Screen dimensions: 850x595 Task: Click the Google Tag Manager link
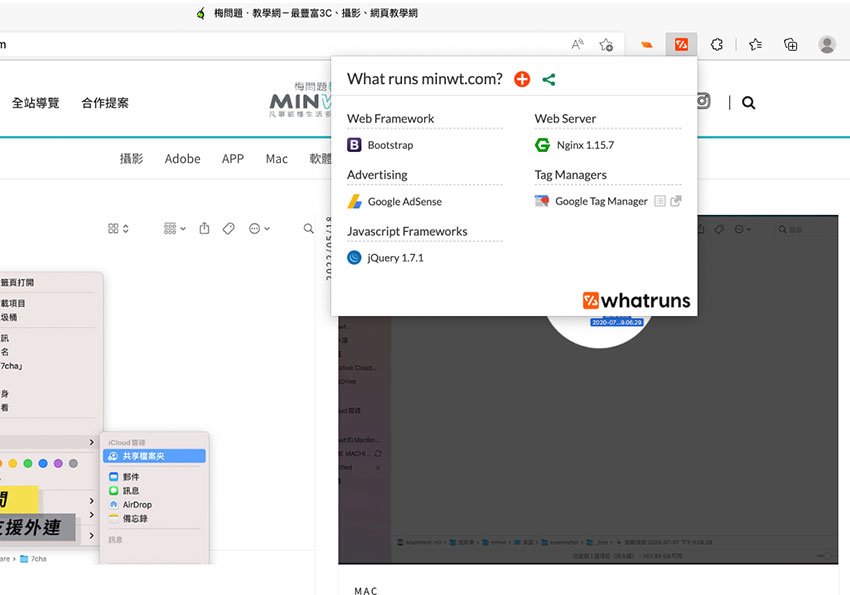601,201
